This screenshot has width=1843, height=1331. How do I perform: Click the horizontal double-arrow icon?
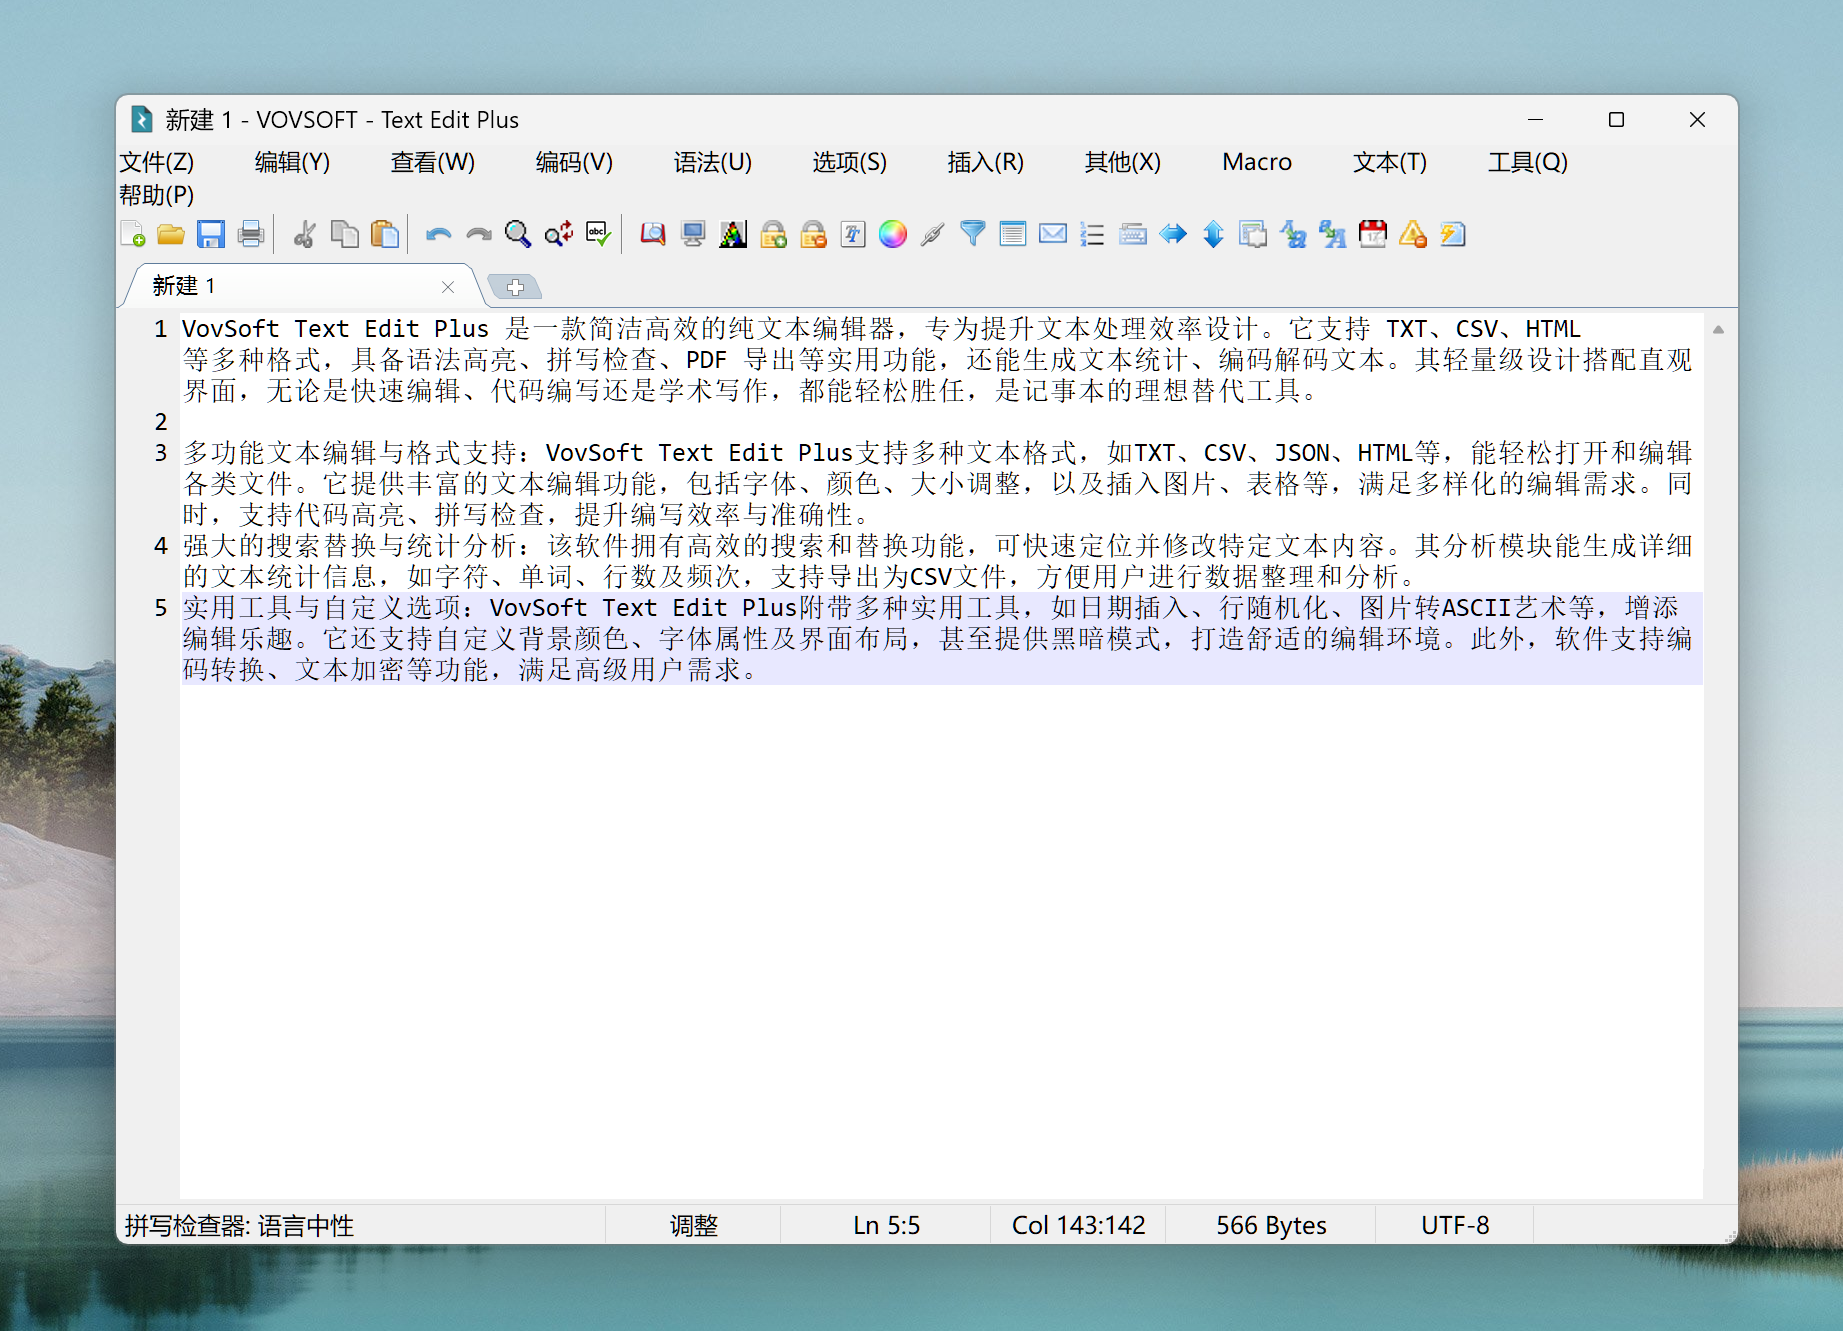click(x=1173, y=235)
